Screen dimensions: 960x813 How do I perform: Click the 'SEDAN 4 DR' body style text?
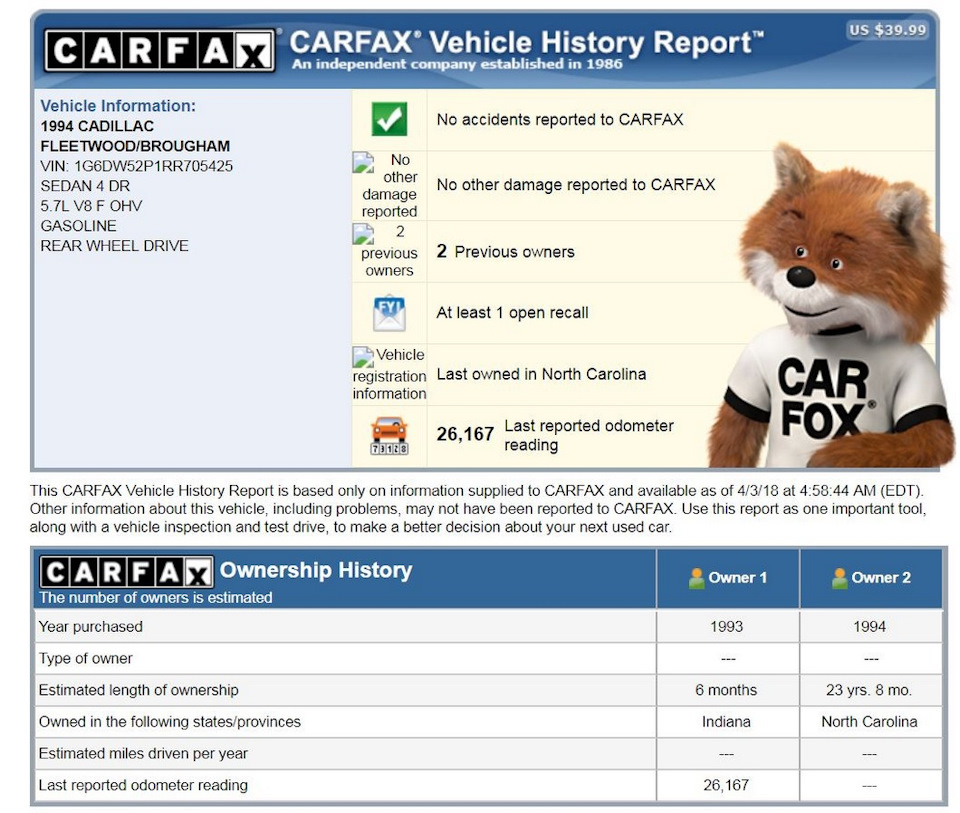coord(85,186)
